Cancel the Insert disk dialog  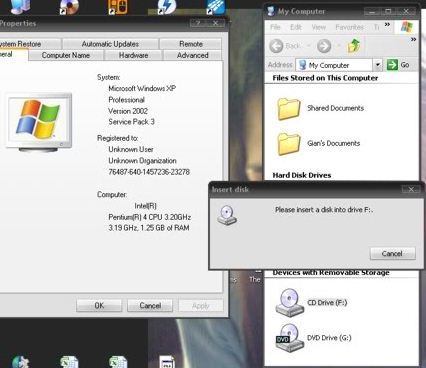[392, 253]
